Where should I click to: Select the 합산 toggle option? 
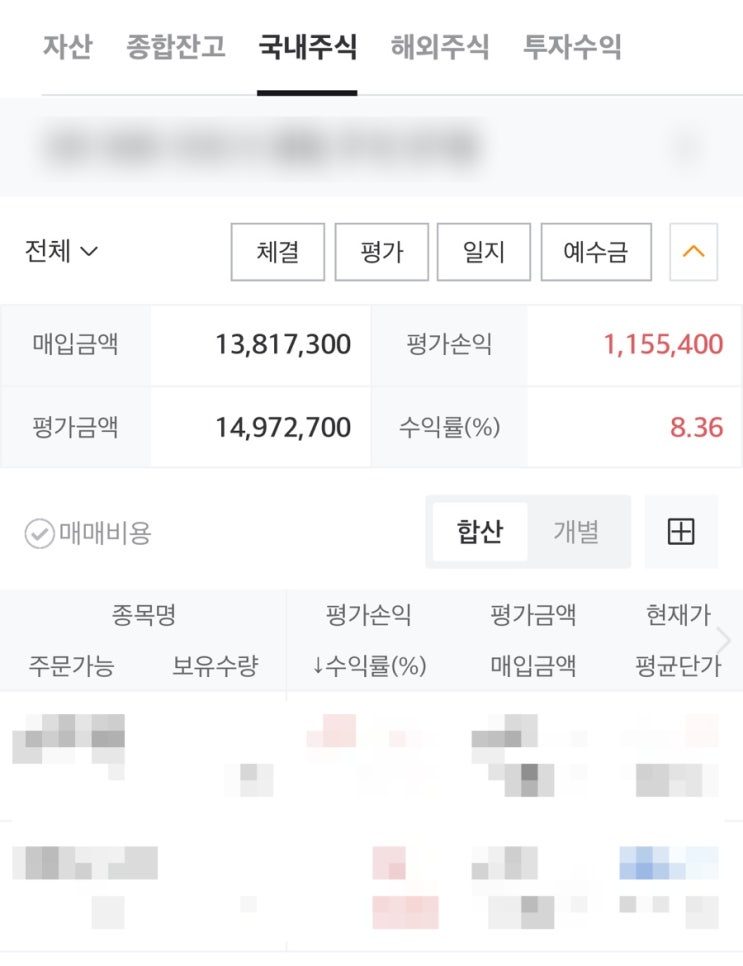[479, 532]
